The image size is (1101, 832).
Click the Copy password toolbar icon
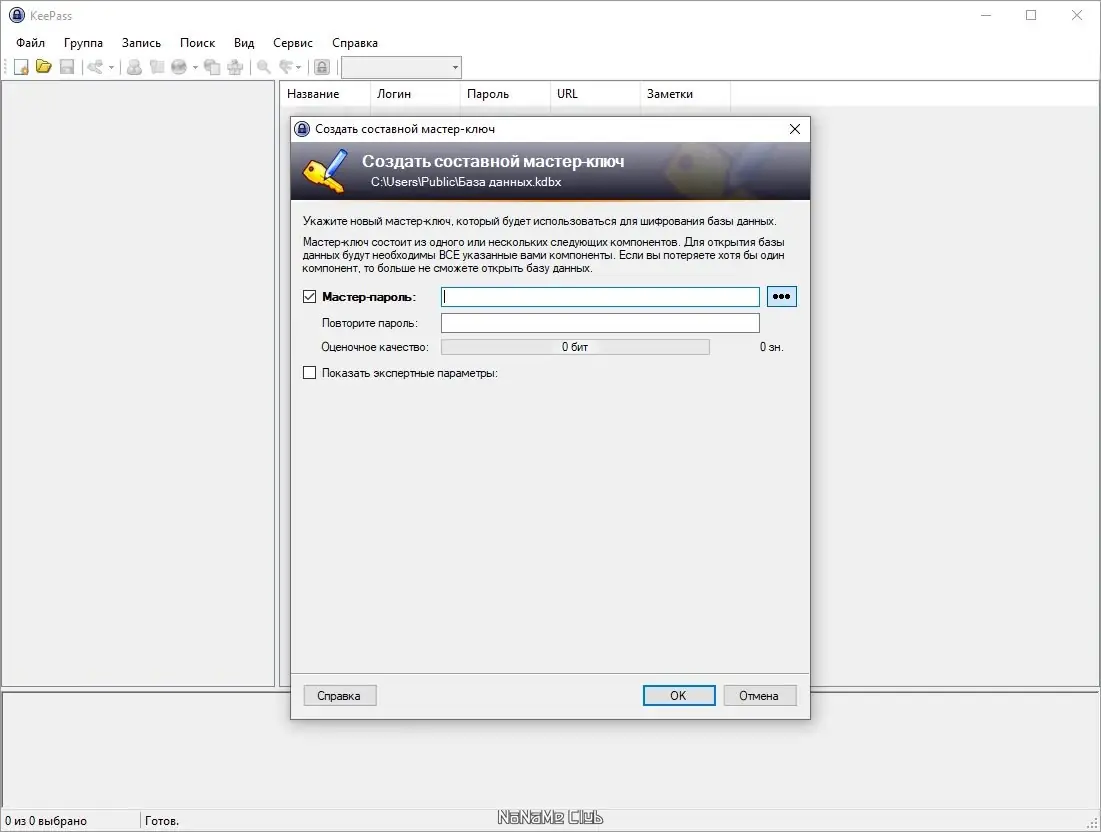pyautogui.click(x=157, y=67)
